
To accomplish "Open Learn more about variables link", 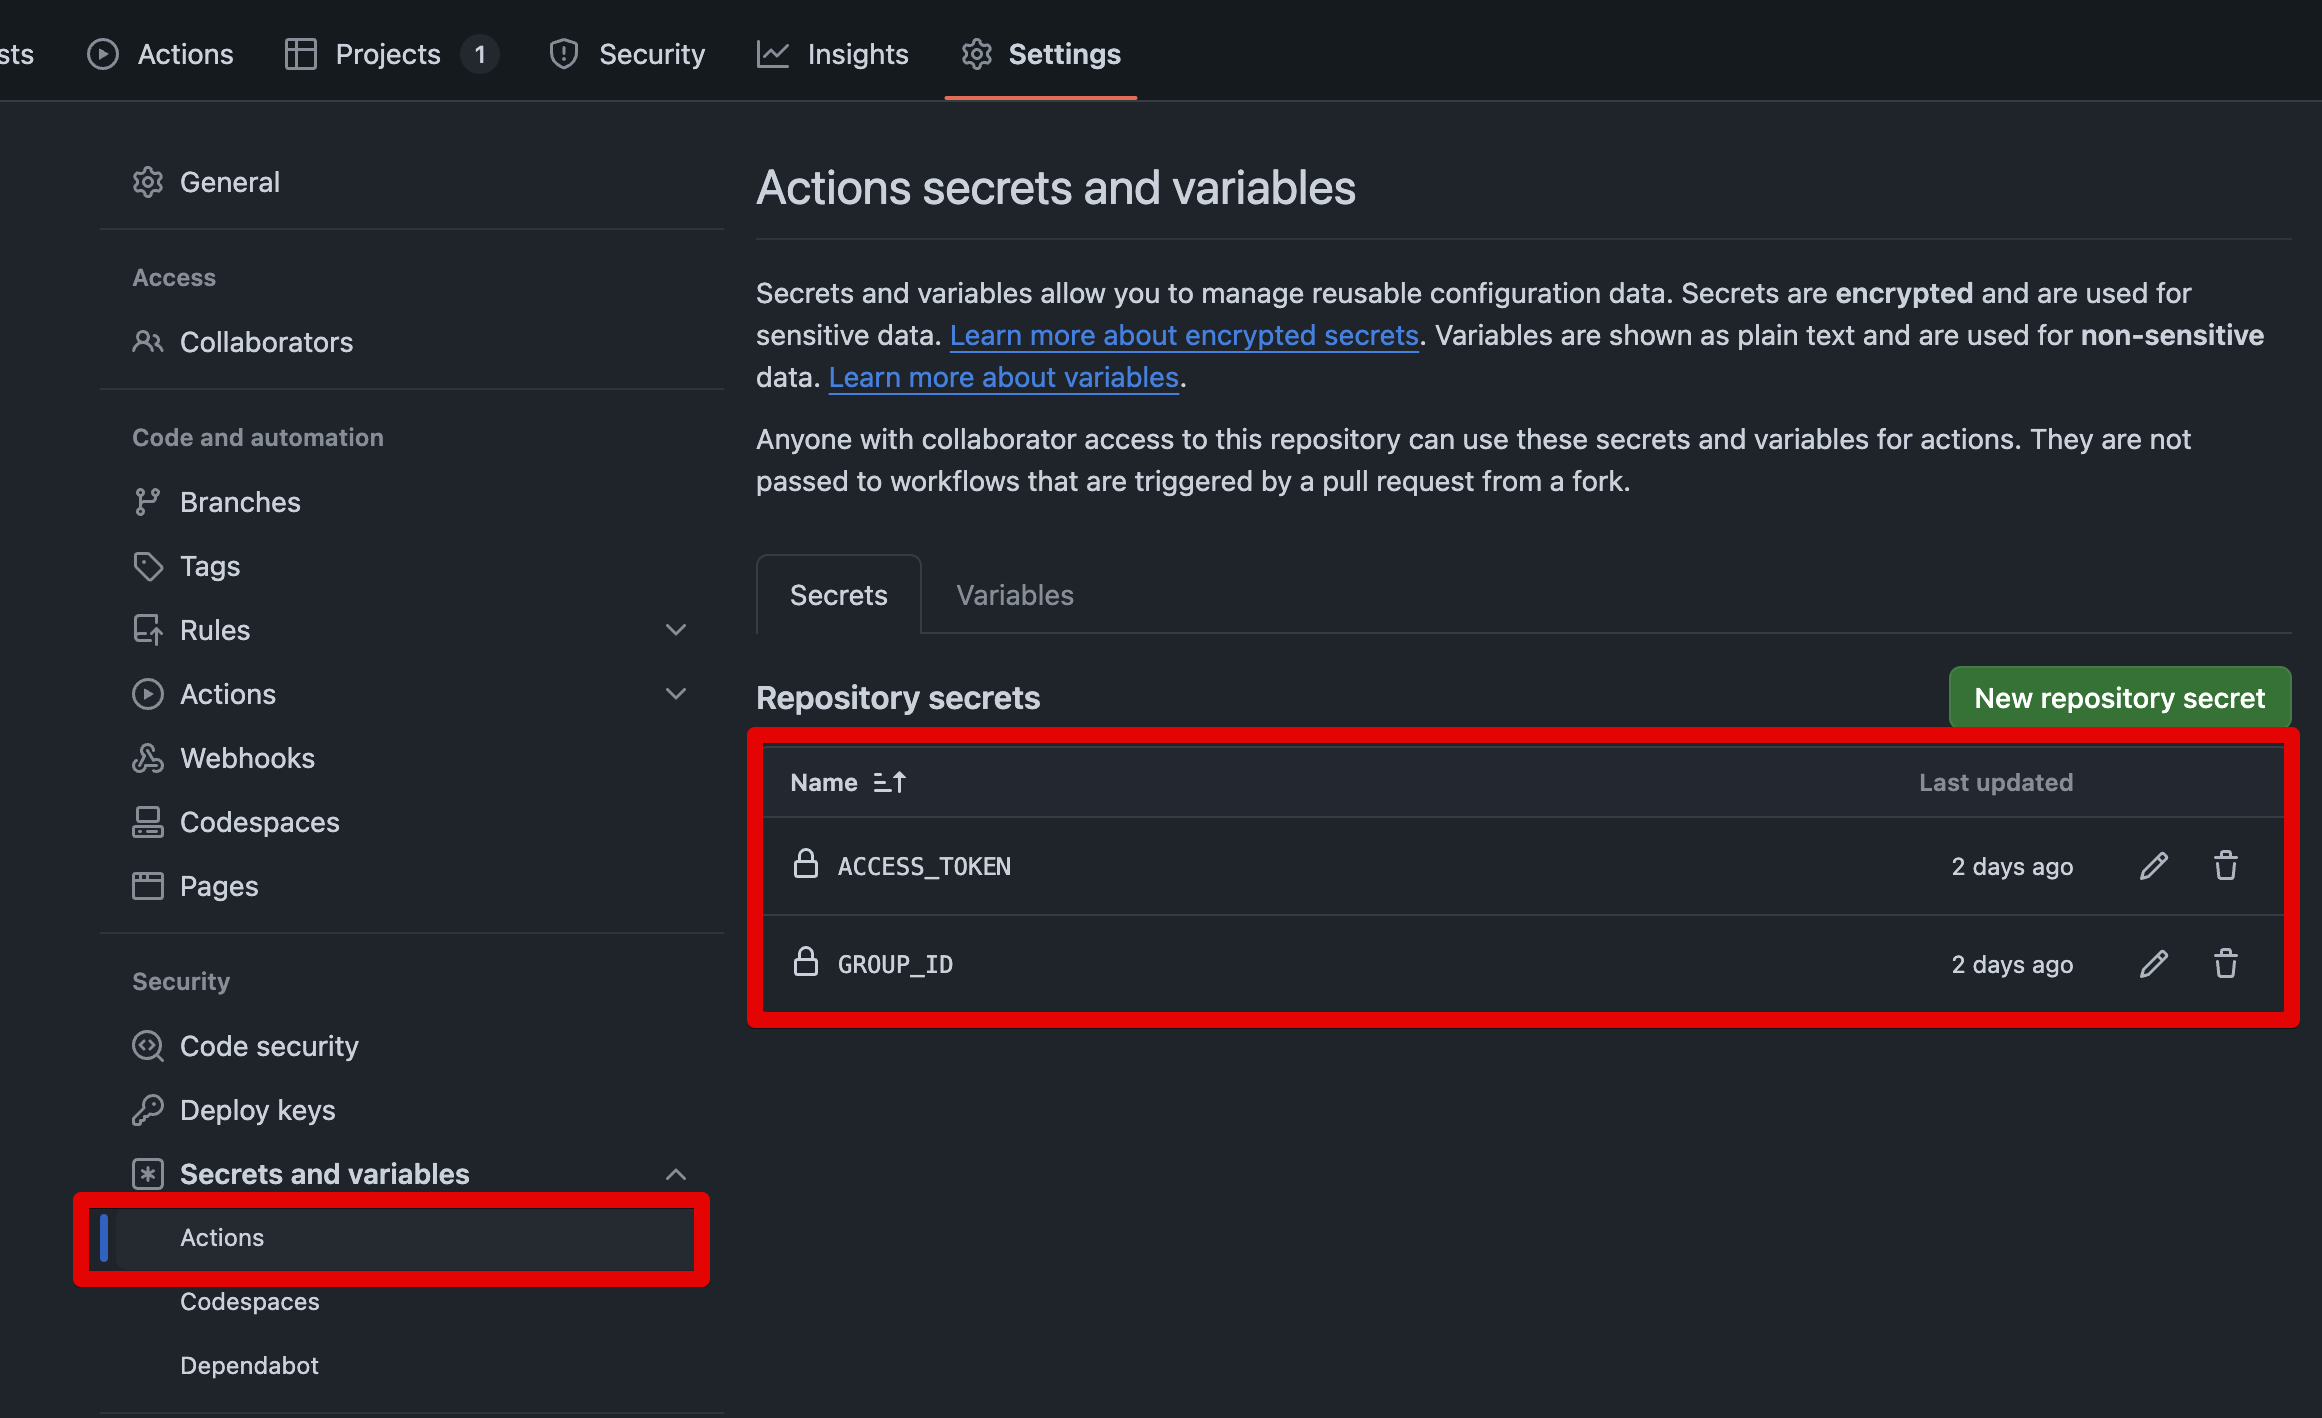I will coord(1003,377).
